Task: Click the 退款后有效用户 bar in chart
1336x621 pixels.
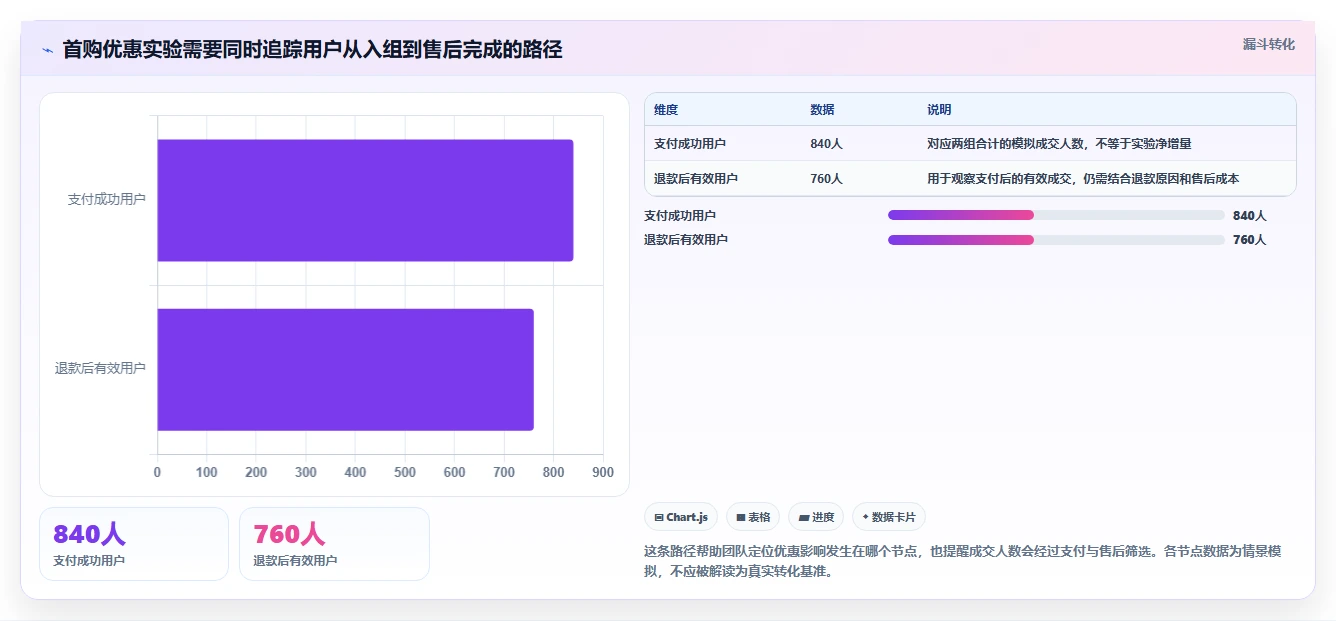Action: (345, 369)
